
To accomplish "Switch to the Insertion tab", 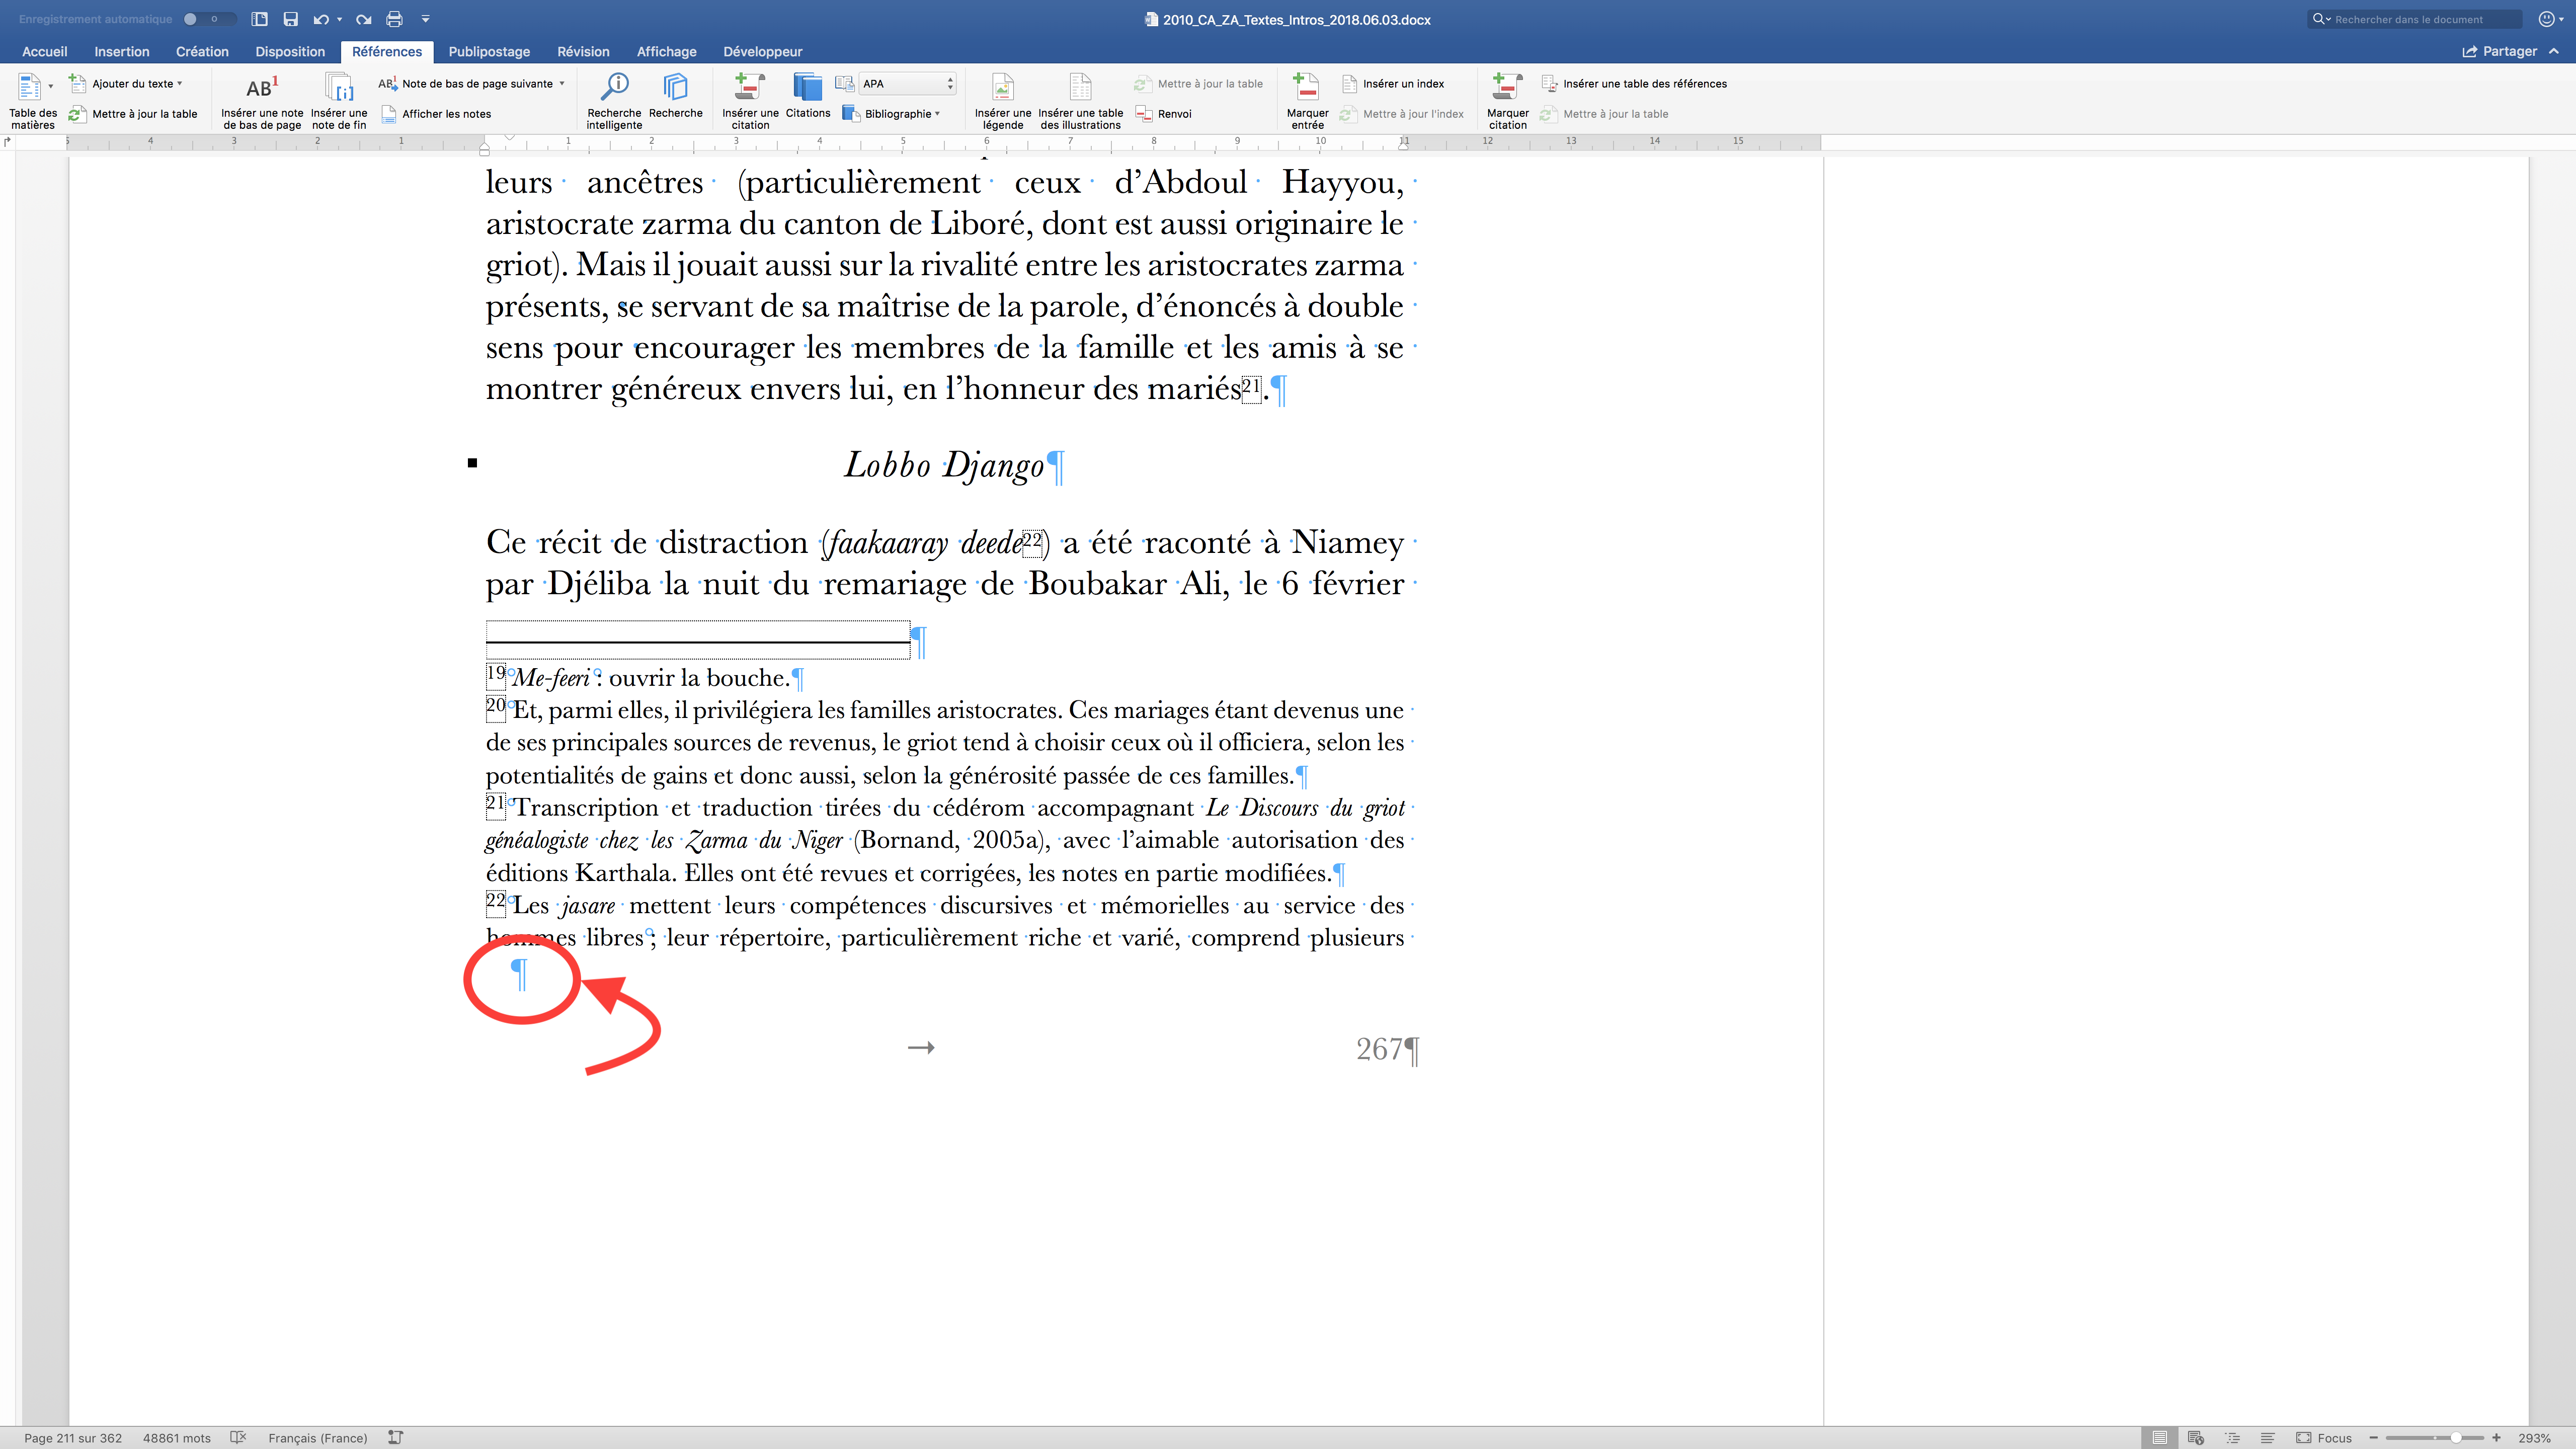I will [x=122, y=52].
